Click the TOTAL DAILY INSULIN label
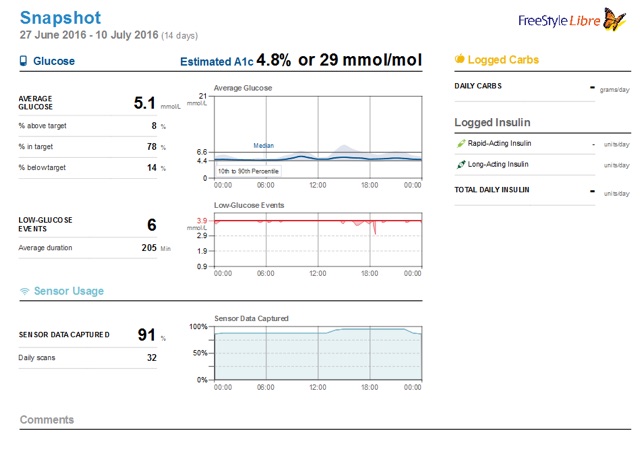This screenshot has height=450, width=640. click(x=492, y=190)
